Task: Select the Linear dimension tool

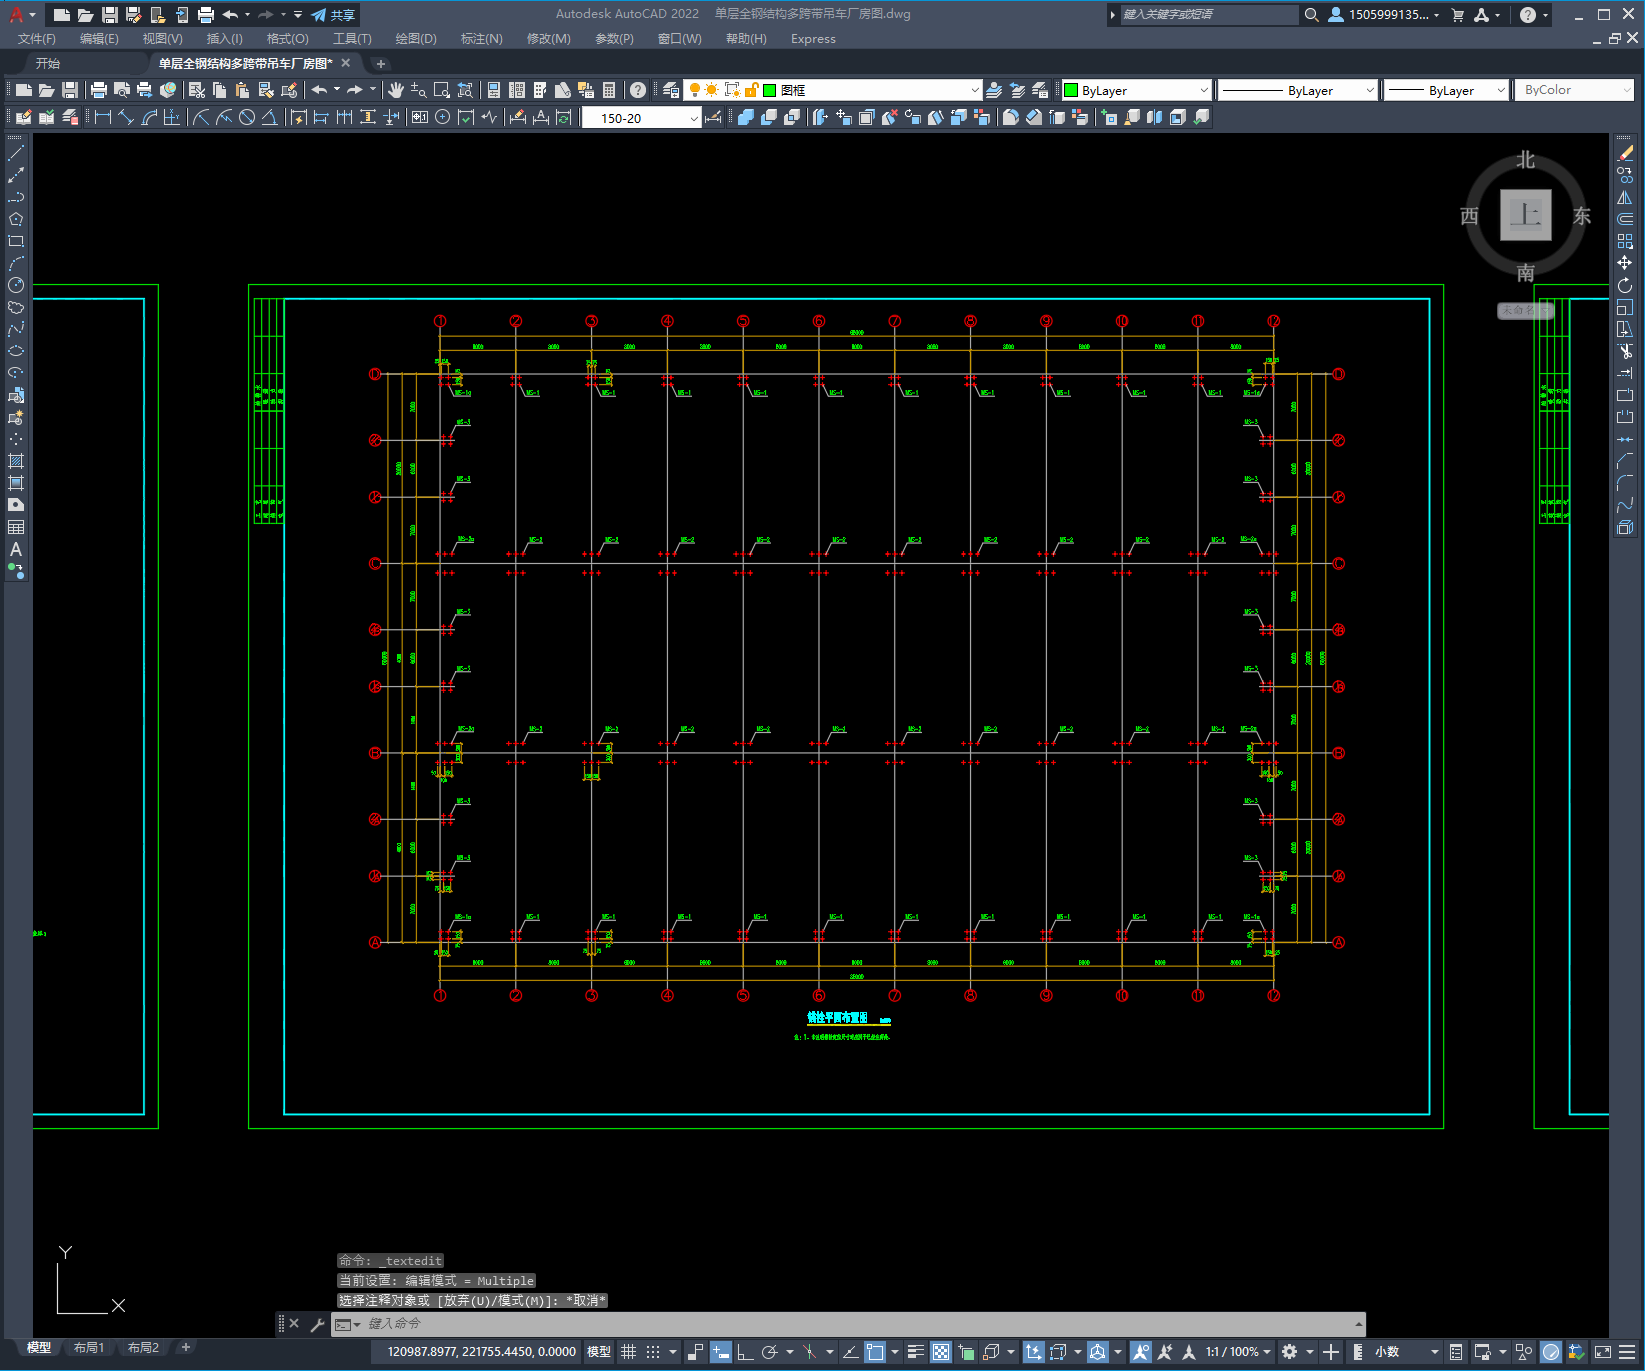Action: (x=102, y=117)
